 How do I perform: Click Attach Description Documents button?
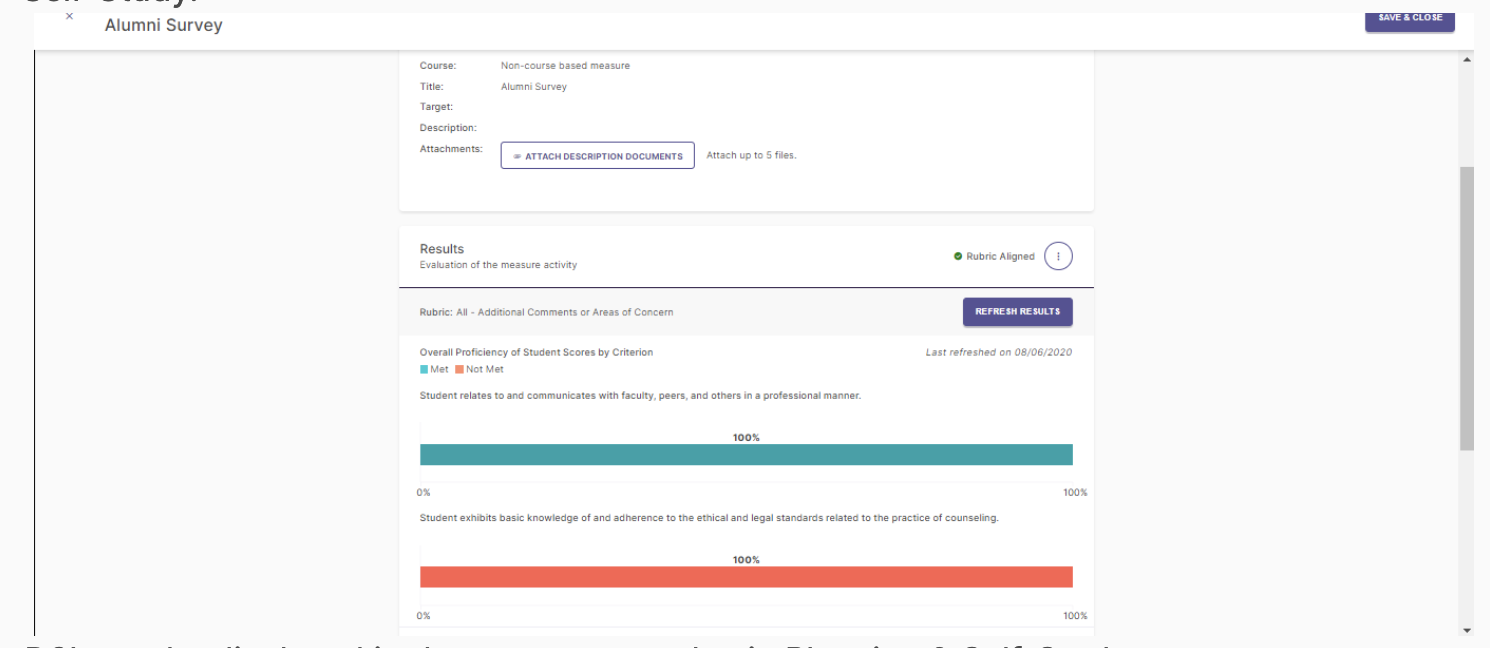[x=597, y=156]
